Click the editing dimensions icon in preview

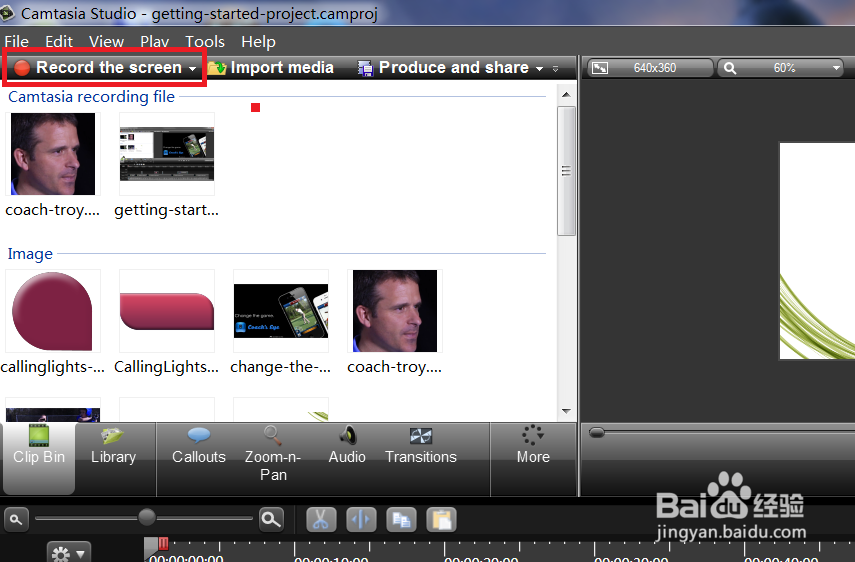coord(600,68)
